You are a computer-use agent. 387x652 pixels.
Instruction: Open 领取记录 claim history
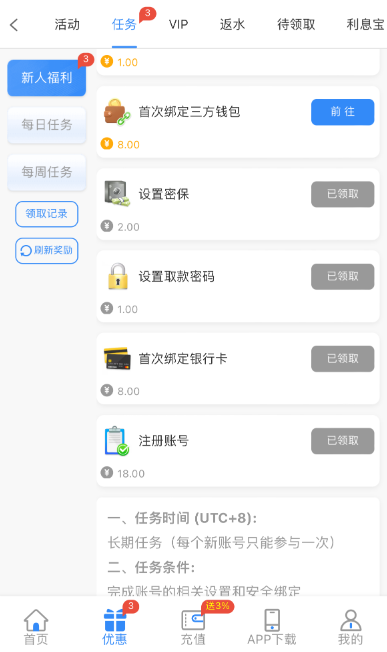tap(47, 214)
